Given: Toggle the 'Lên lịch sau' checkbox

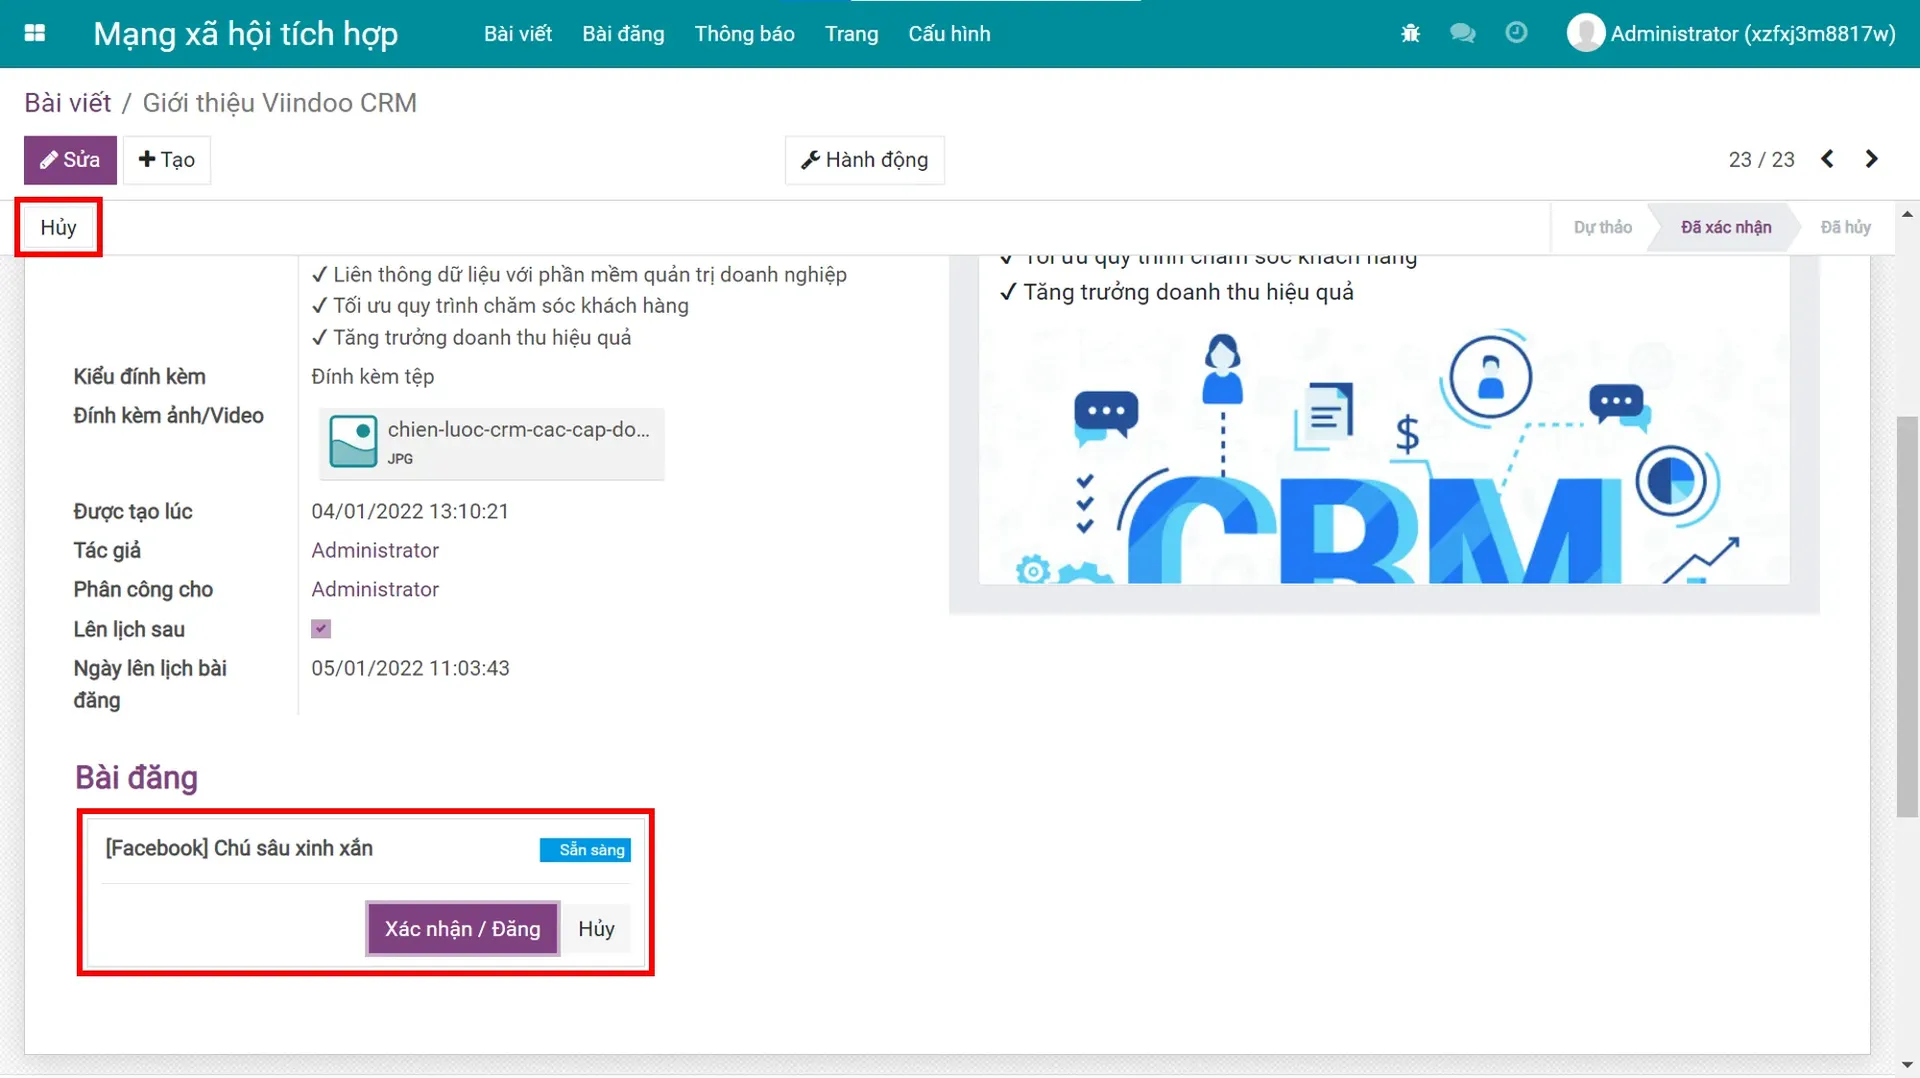Looking at the screenshot, I should tap(321, 629).
